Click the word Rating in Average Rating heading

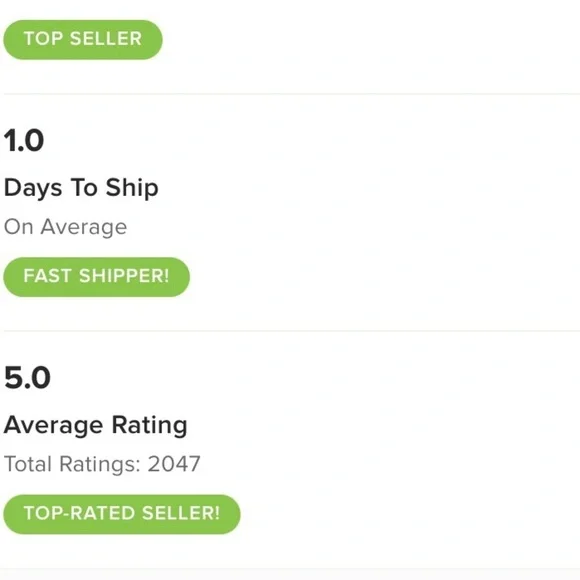(x=149, y=425)
